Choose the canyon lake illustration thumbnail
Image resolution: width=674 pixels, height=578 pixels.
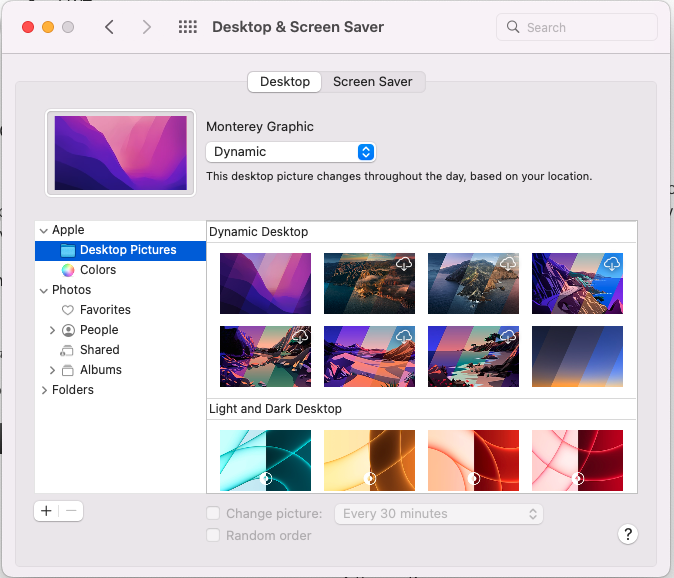pos(265,356)
